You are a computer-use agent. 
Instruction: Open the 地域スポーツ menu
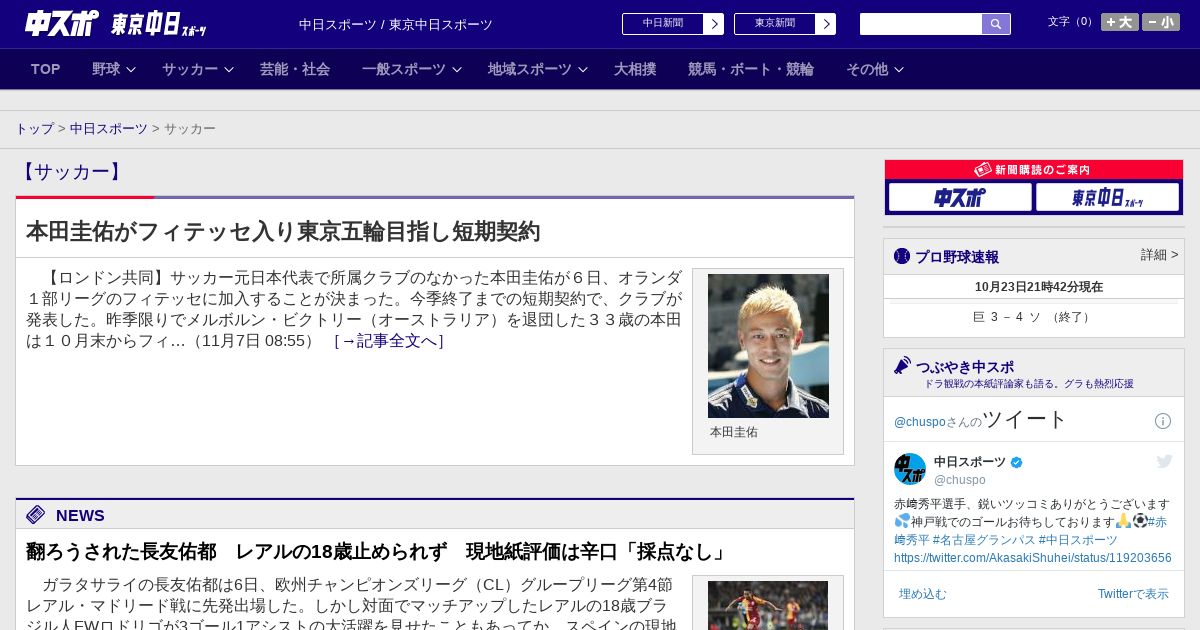[x=530, y=69]
